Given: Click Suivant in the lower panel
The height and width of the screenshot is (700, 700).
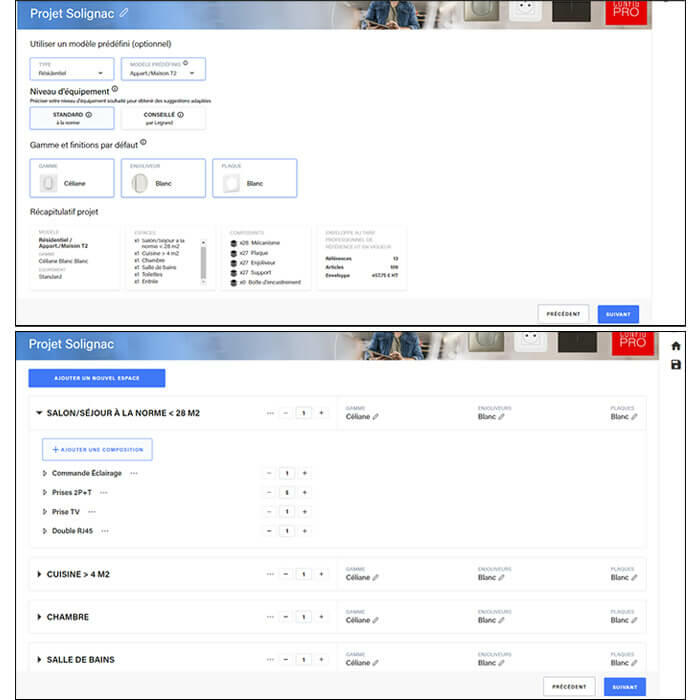Looking at the screenshot, I should (625, 687).
